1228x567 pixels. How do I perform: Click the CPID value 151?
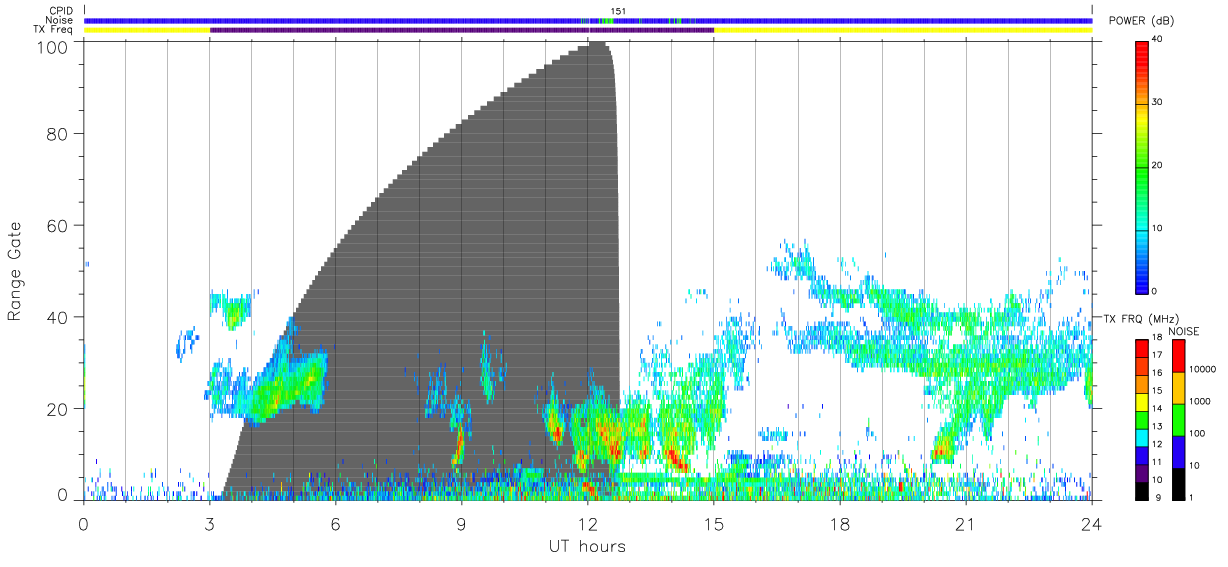619,11
